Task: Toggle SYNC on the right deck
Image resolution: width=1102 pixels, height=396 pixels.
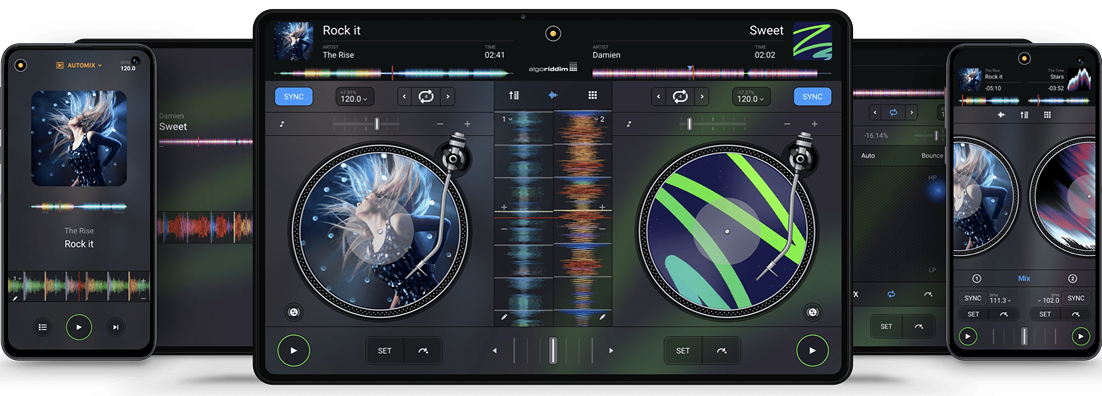Action: (x=812, y=96)
